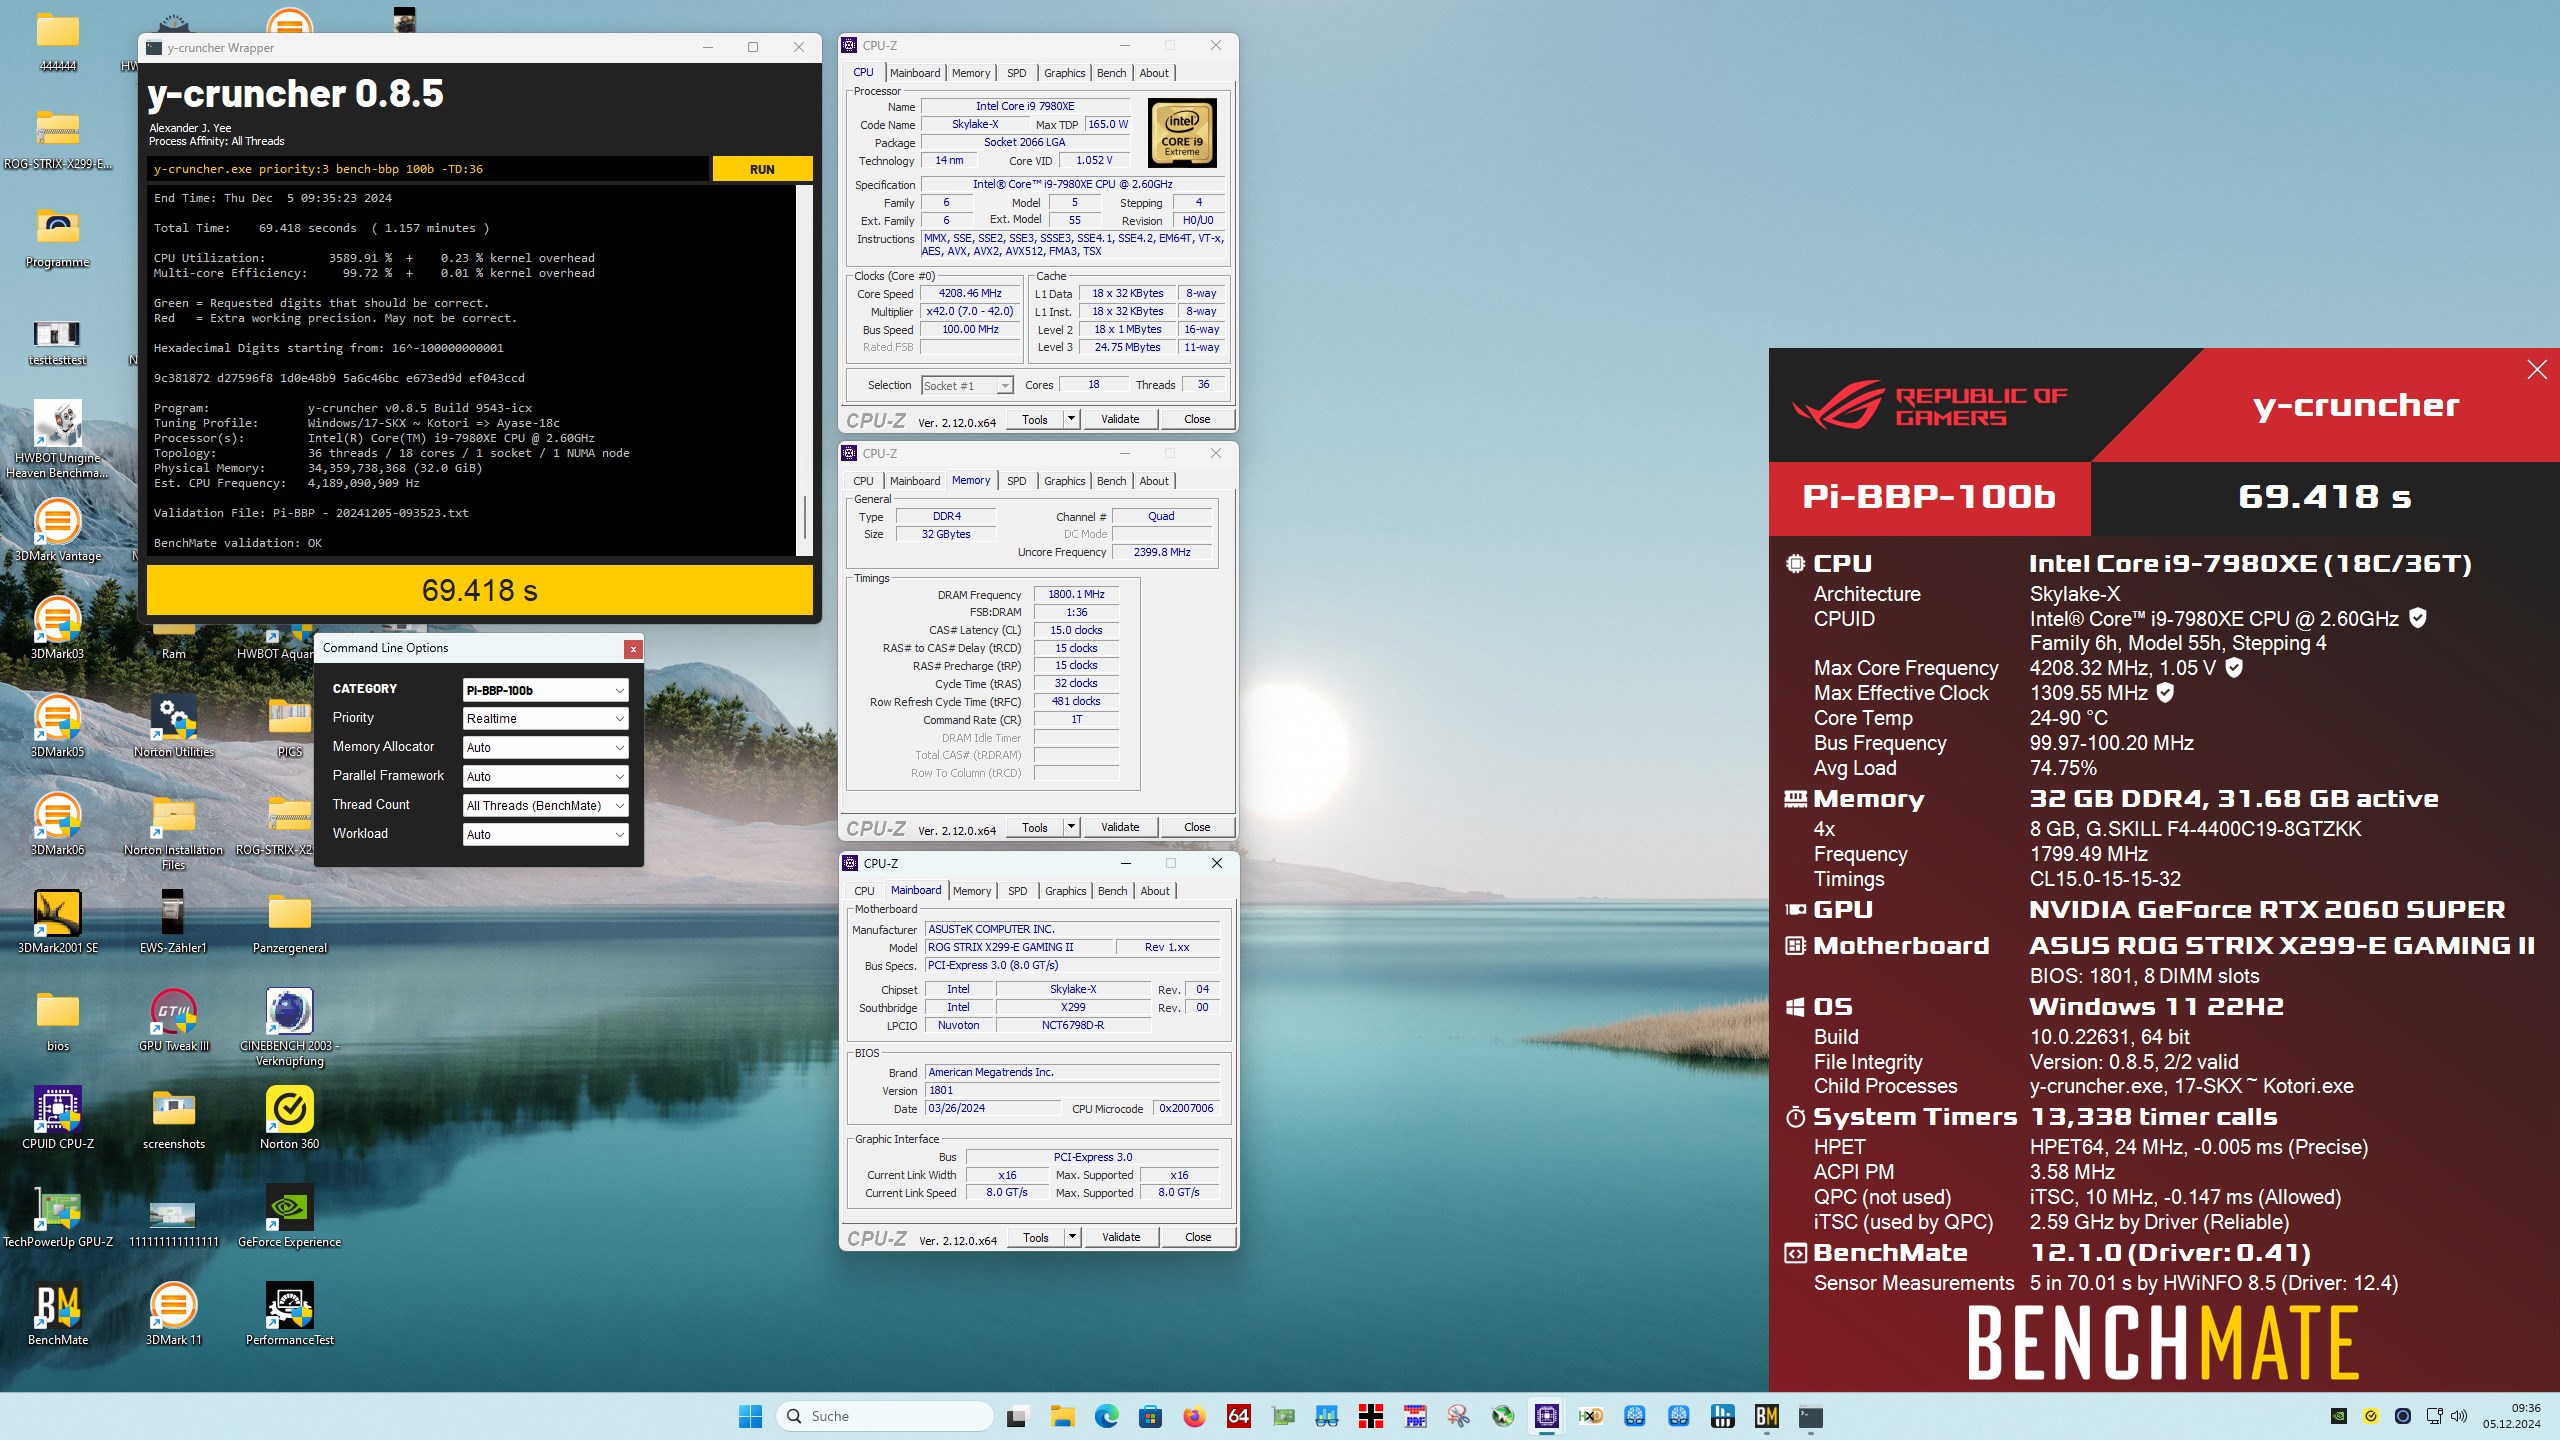Viewport: 2560px width, 1440px height.
Task: Close the Command Line Options dialog
Action: 633,649
